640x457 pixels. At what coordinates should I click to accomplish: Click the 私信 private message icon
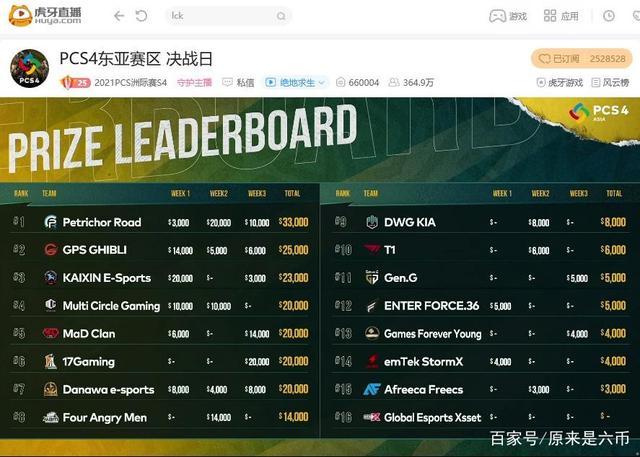click(x=238, y=83)
